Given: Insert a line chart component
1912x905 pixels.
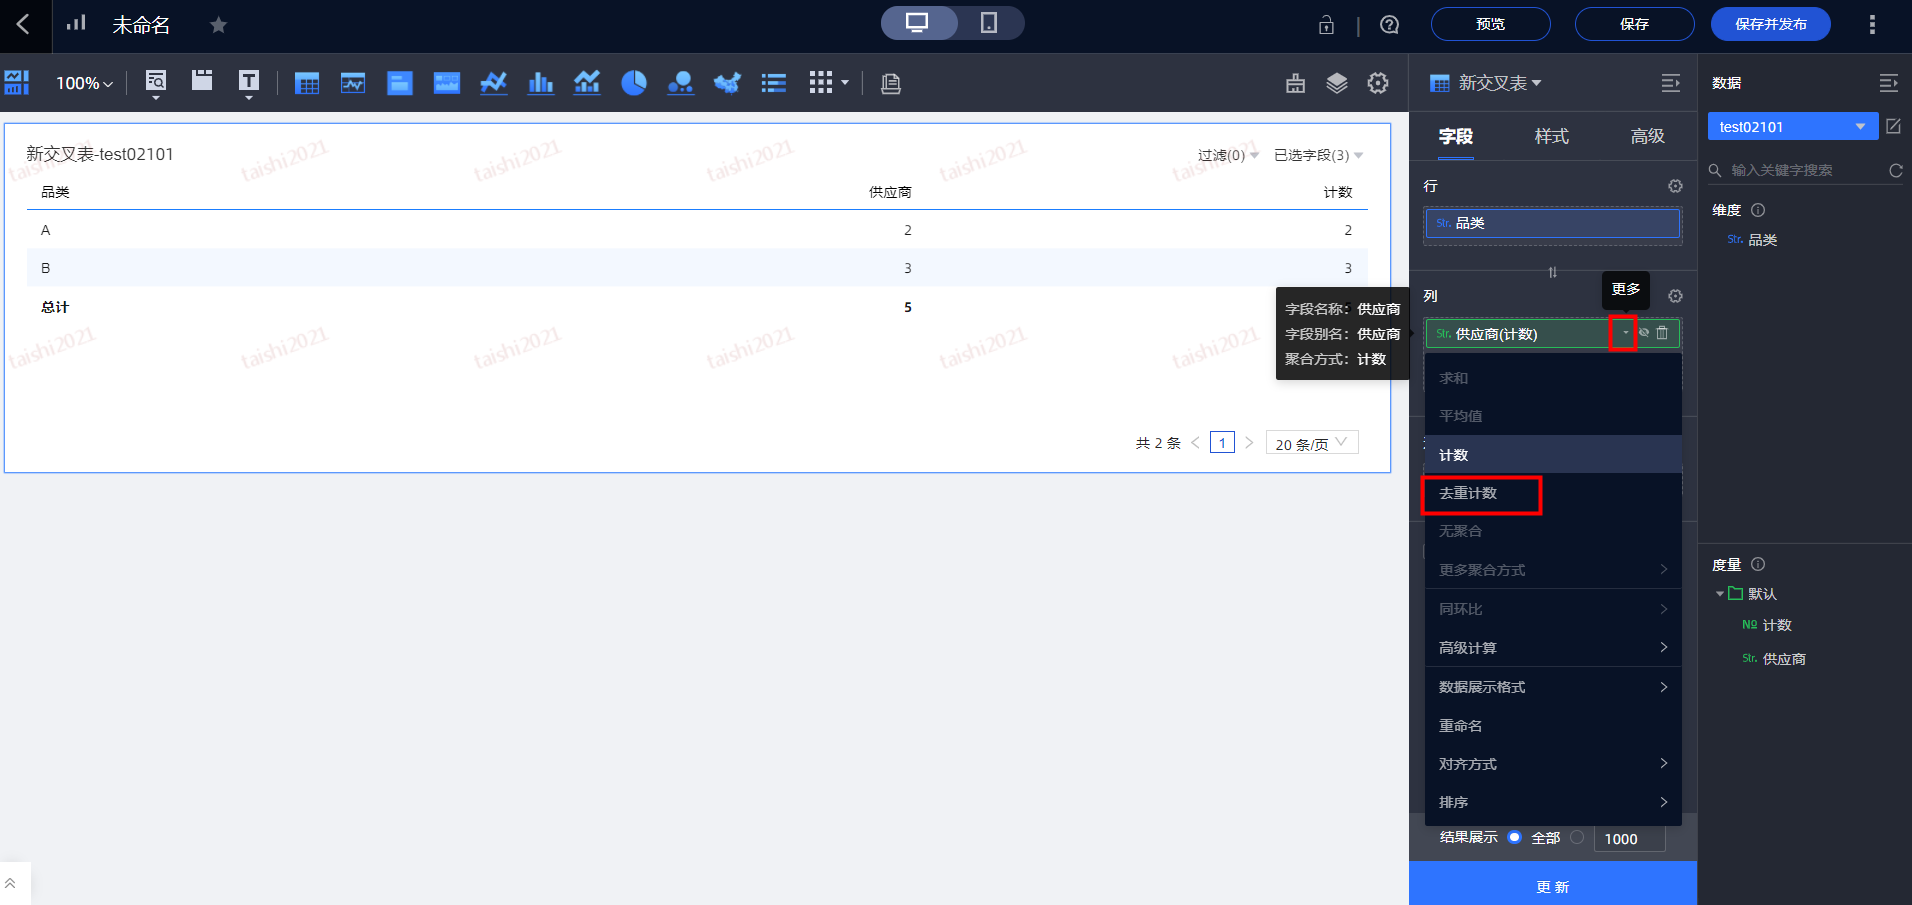Looking at the screenshot, I should (x=493, y=83).
